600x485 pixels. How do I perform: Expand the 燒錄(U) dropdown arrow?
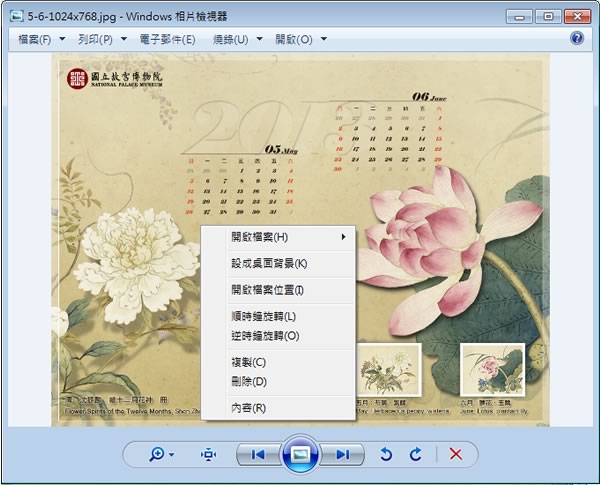tap(259, 39)
